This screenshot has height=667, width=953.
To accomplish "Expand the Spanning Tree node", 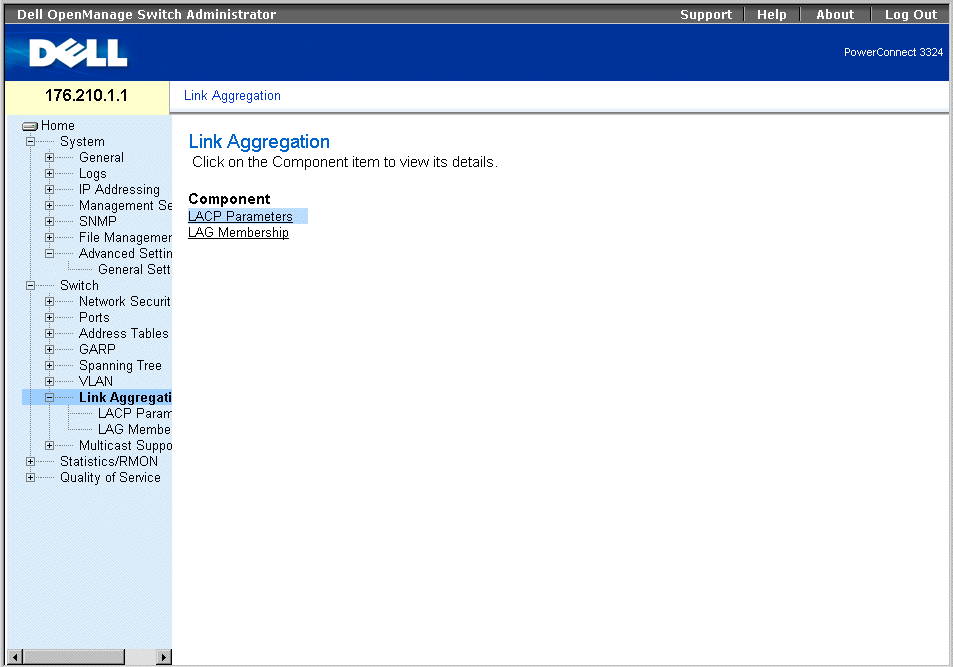I will [x=49, y=365].
